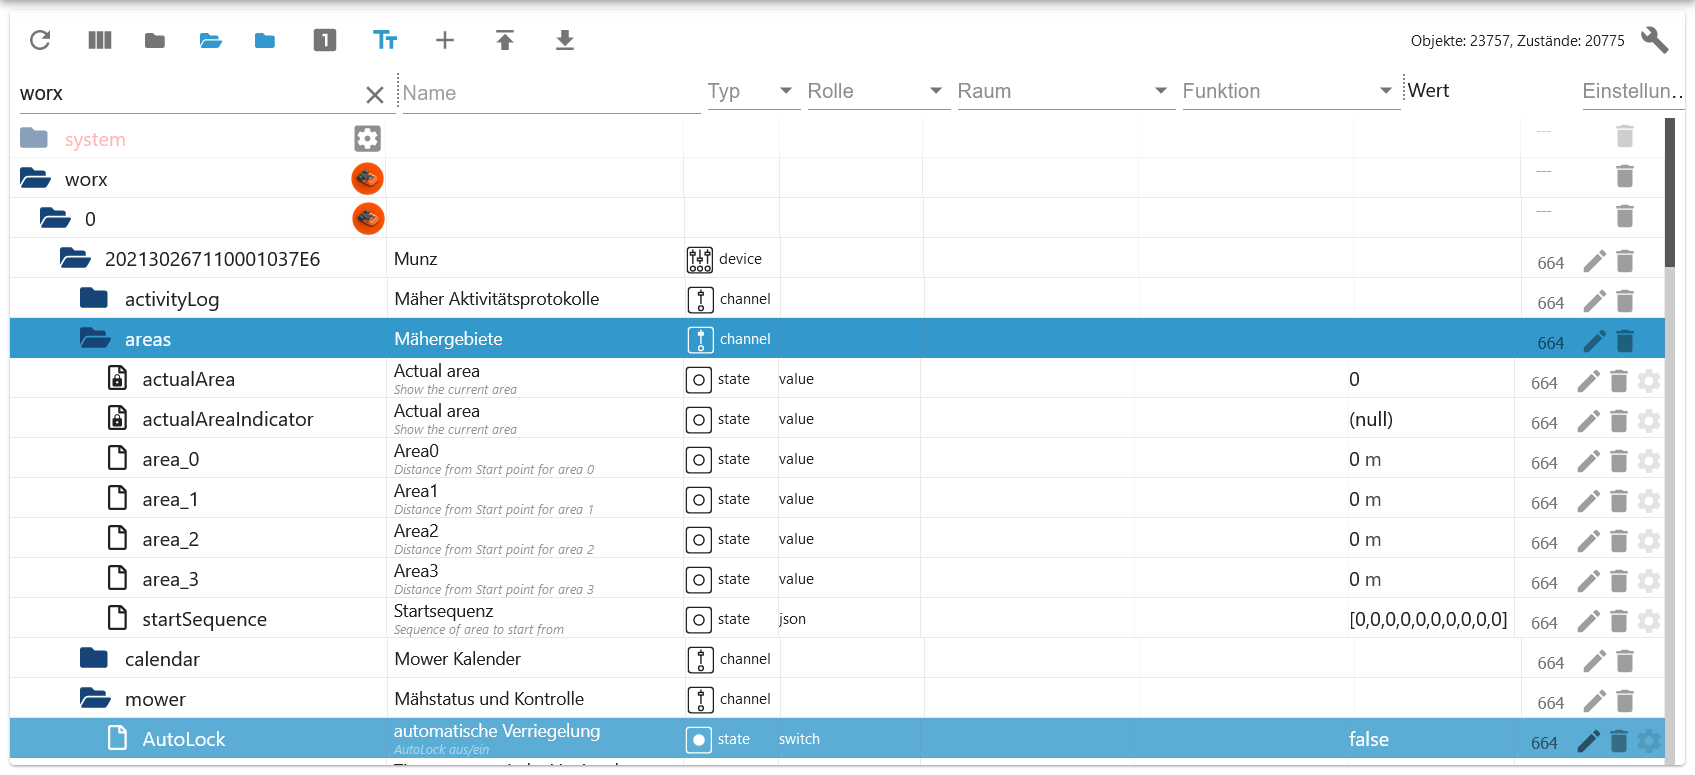
Task: Click the worx adapter icon in worx row
Action: pyautogui.click(x=368, y=178)
